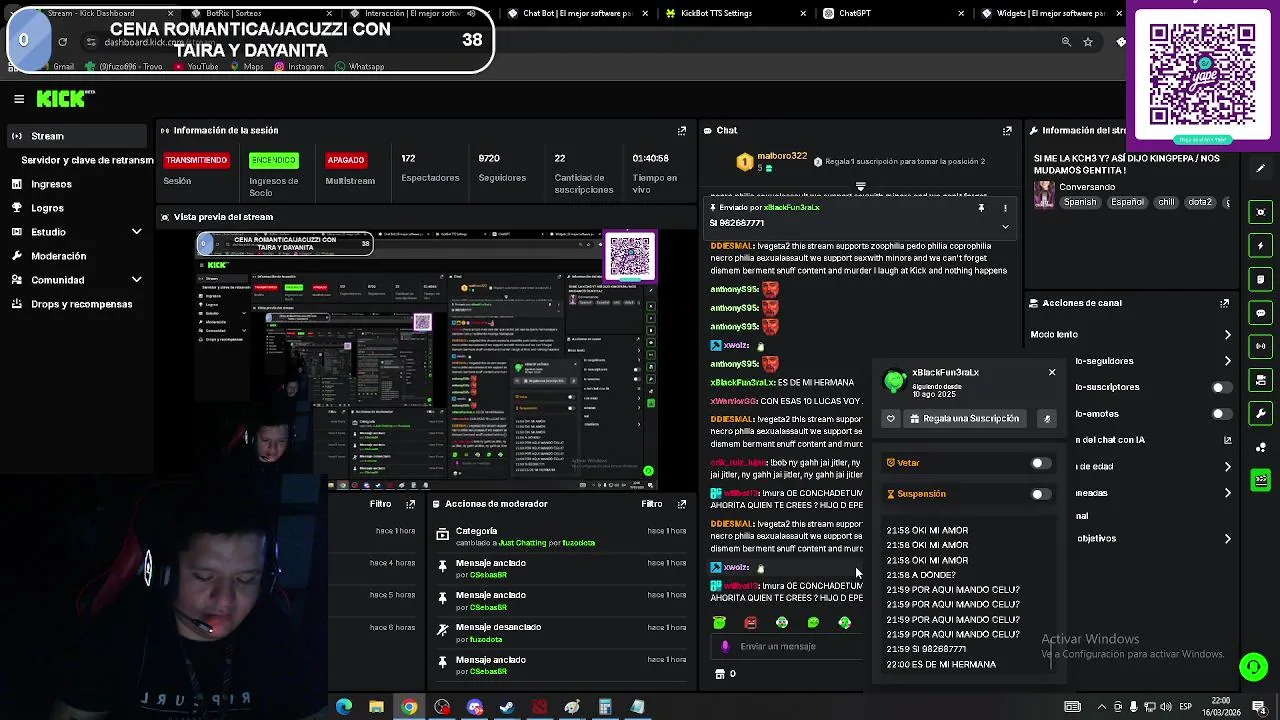Click the mute icon in xBlackFun3raLx card
This screenshot has height=720, width=1280.
tap(1047, 419)
